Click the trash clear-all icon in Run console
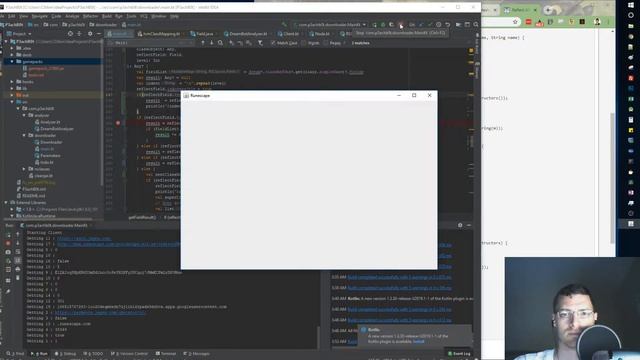 pos(18,278)
